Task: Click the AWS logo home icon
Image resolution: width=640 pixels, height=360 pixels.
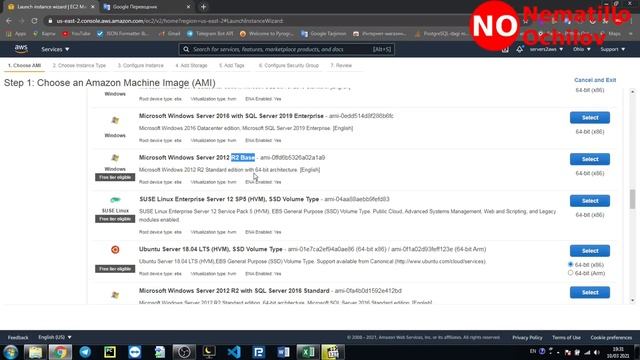Action: click(21, 49)
